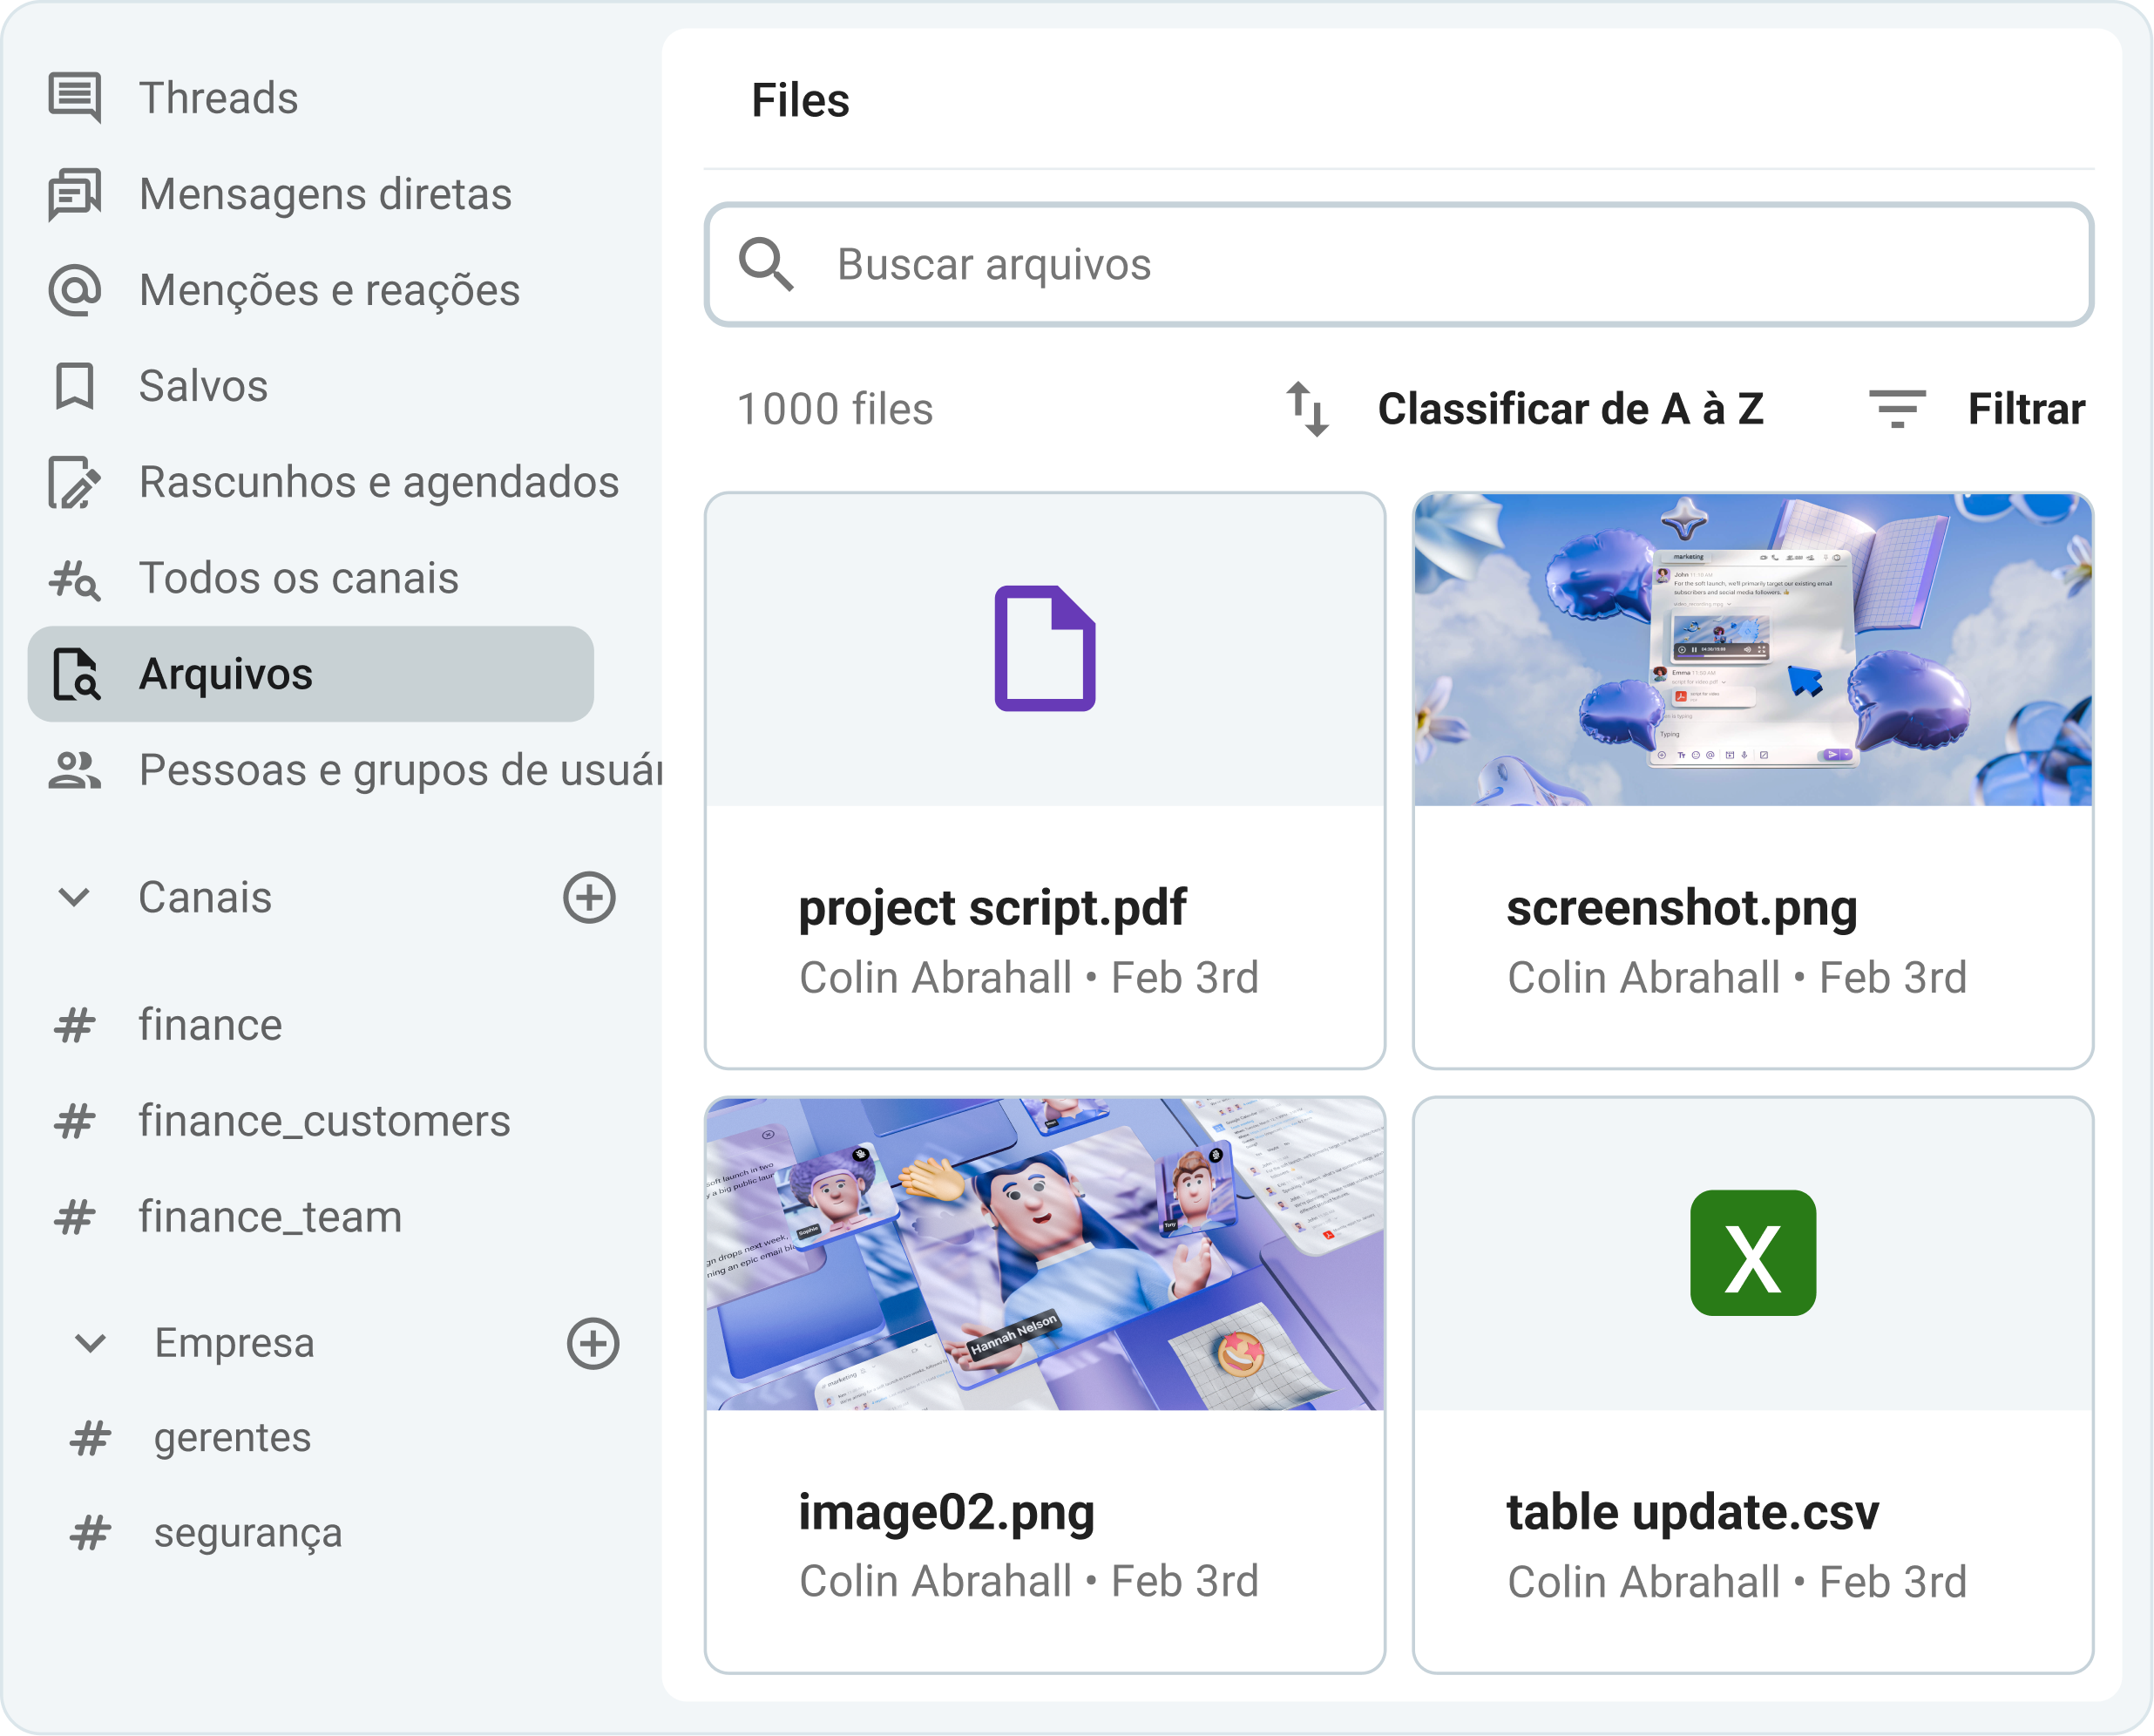Click the purple document icon of project script.pdf
Screen dimensions: 2154x1736
click(x=1045, y=648)
